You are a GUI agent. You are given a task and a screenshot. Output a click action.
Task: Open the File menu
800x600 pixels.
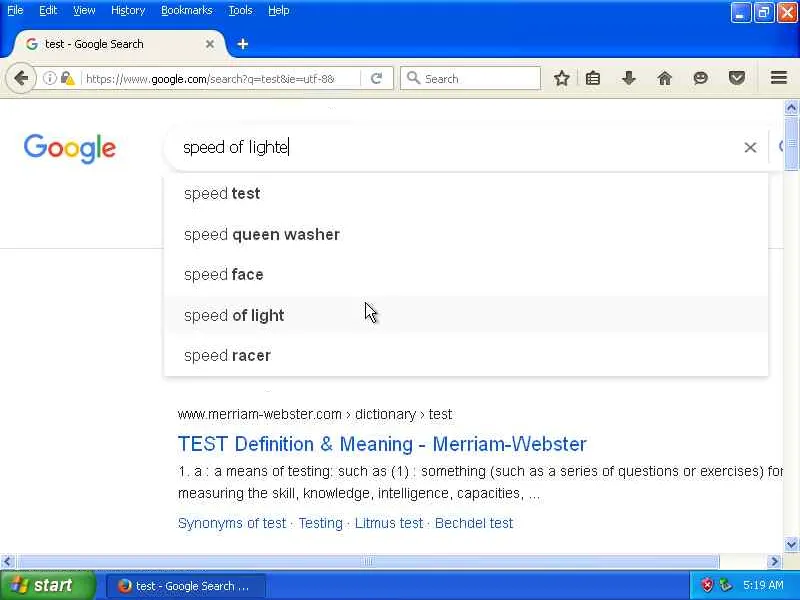[15, 10]
